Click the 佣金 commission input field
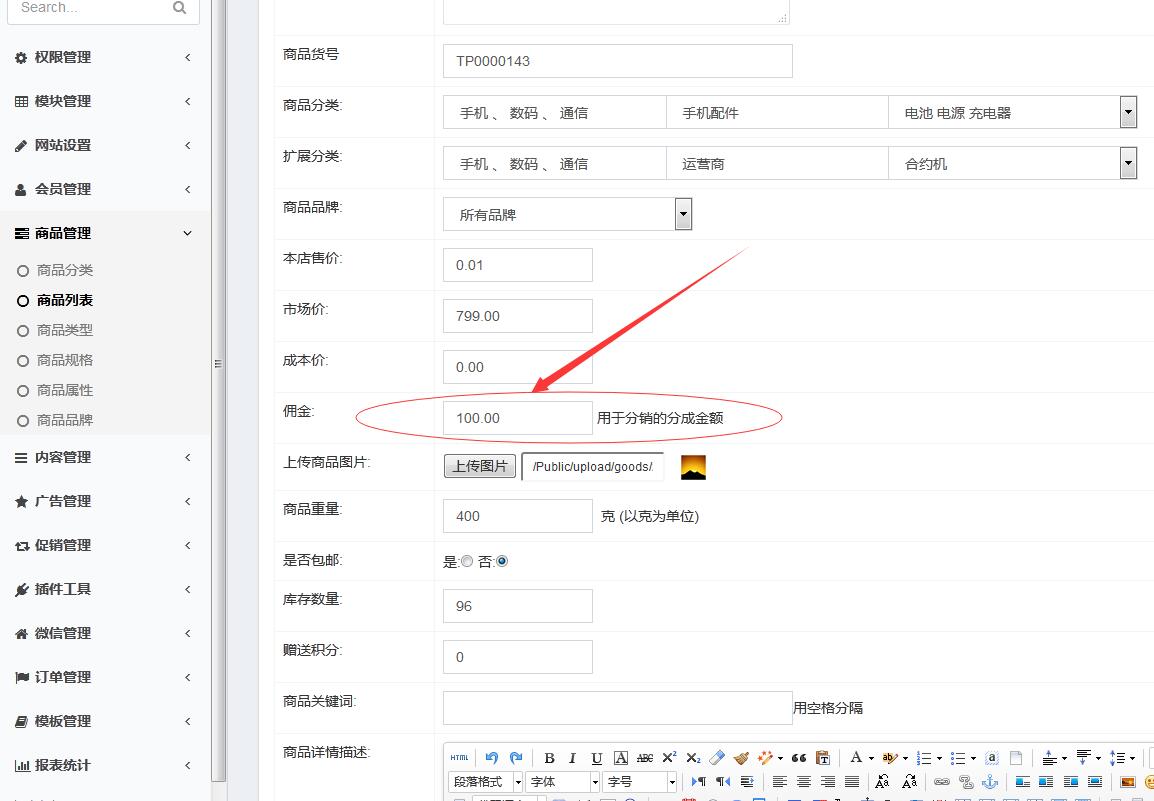This screenshot has height=801, width=1154. (x=517, y=418)
